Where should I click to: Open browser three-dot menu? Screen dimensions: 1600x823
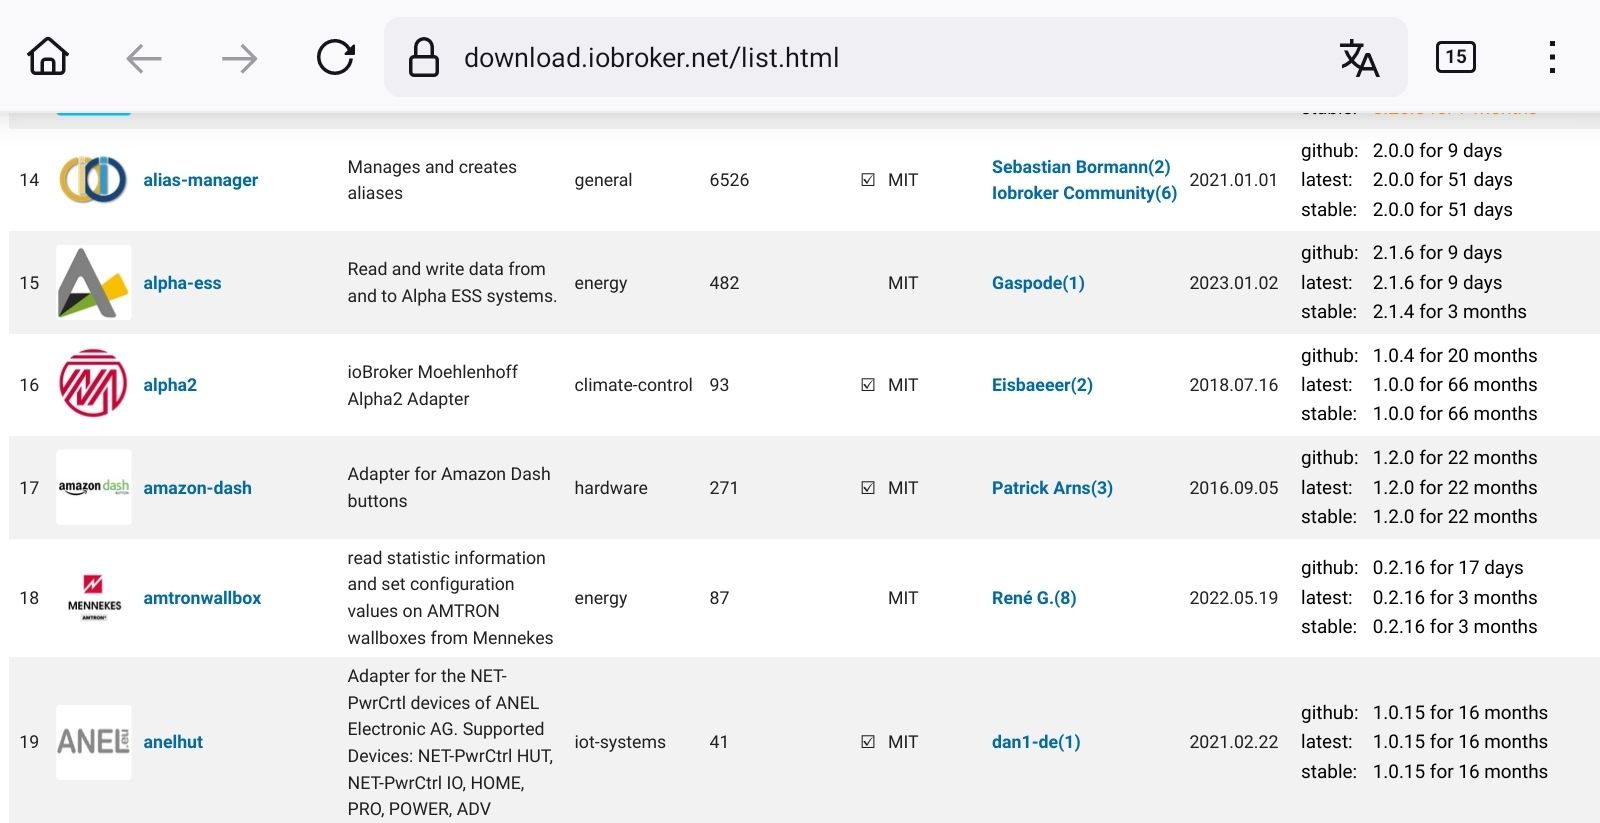click(1552, 57)
